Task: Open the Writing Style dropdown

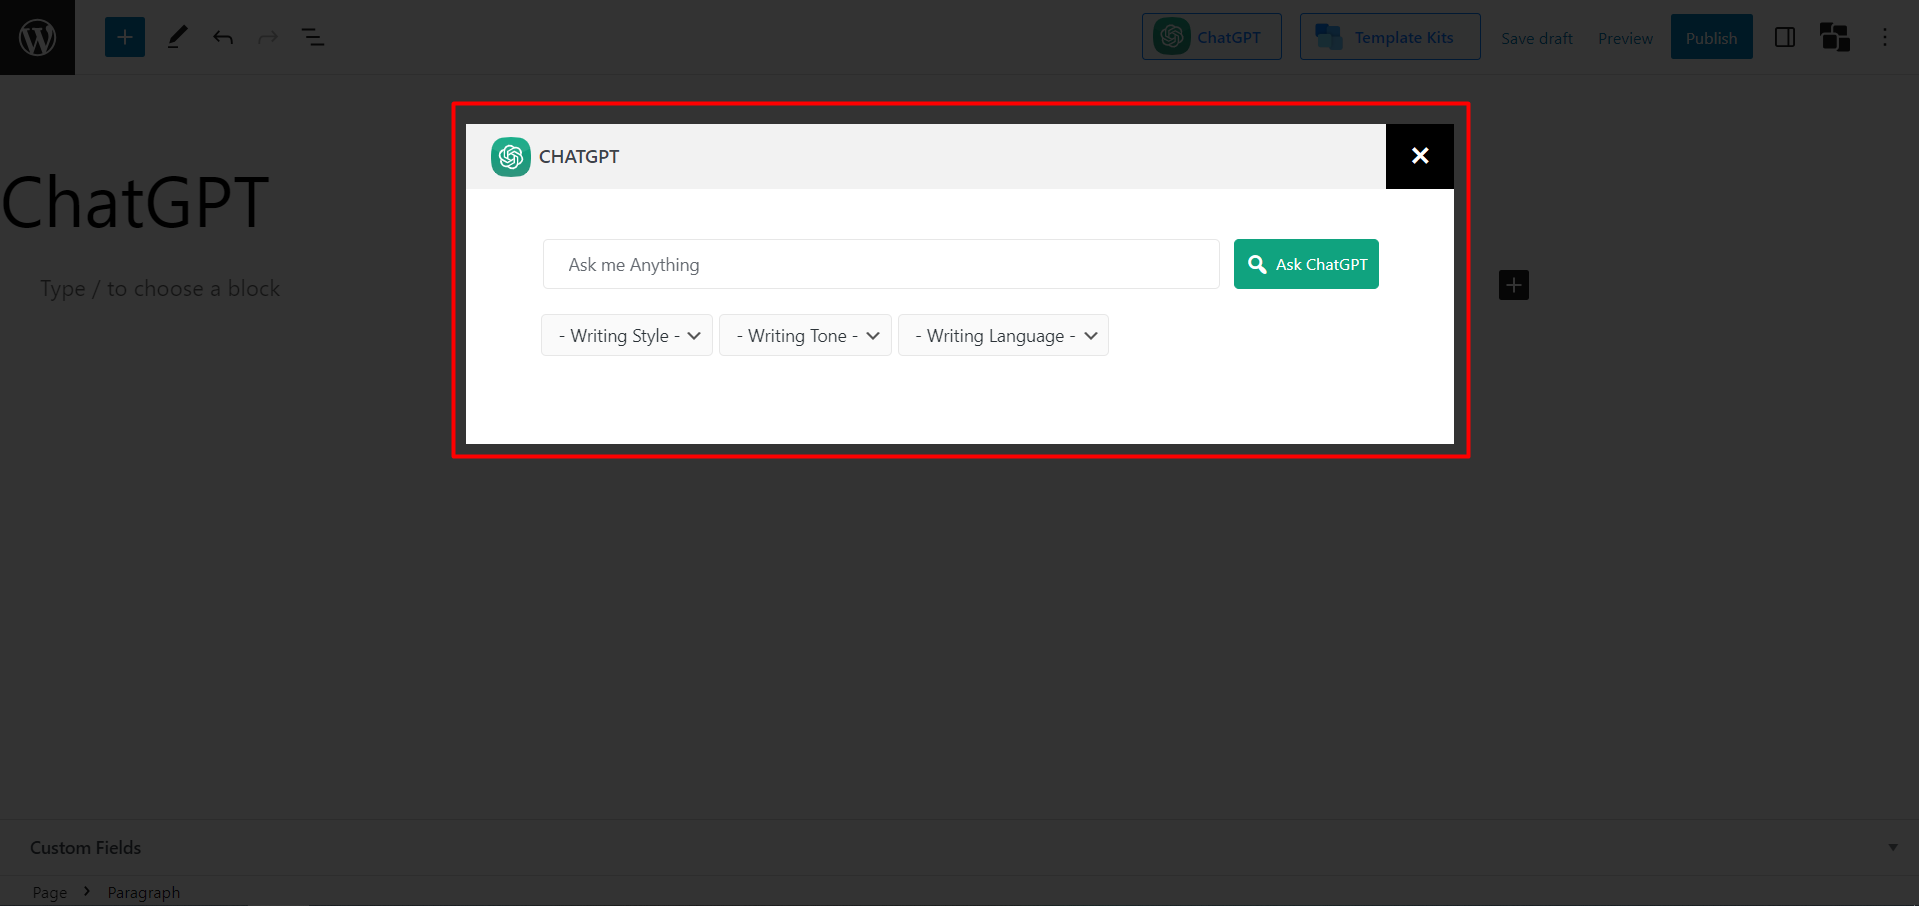Action: [x=626, y=335]
